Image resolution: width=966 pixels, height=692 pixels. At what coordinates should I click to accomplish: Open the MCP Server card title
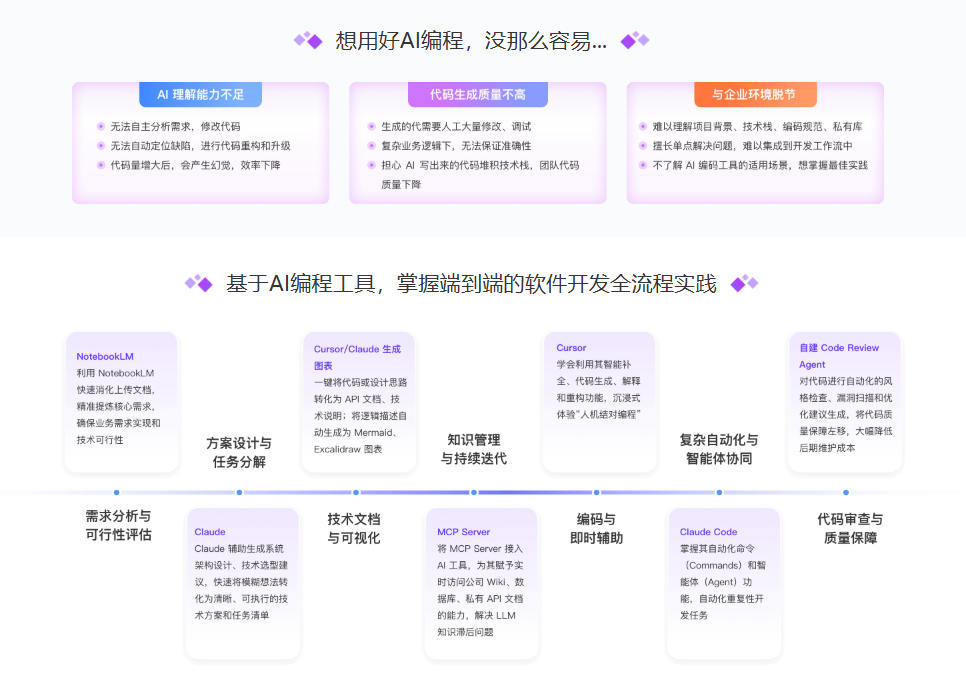463,532
